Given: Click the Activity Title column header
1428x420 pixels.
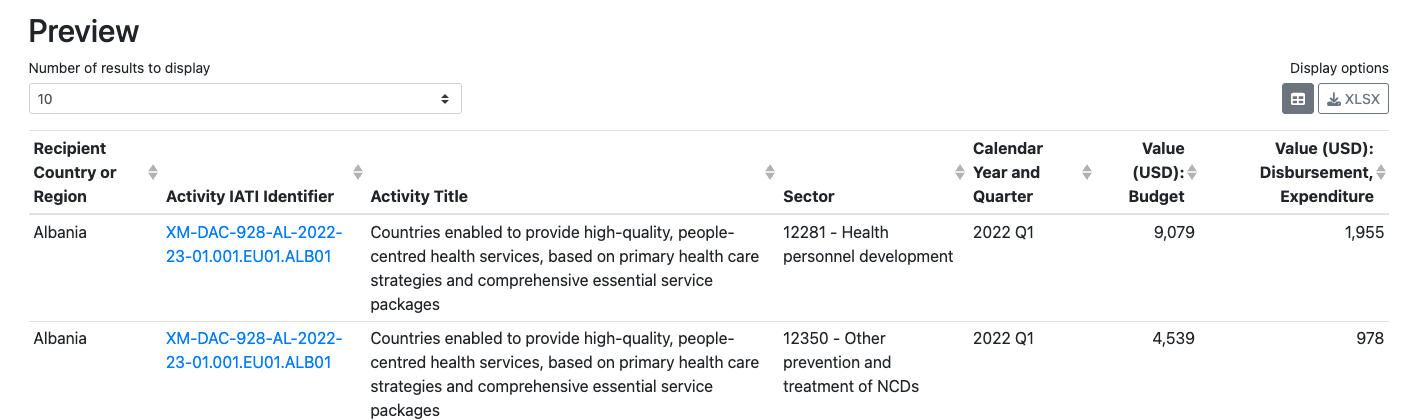Looking at the screenshot, I should click(x=419, y=196).
